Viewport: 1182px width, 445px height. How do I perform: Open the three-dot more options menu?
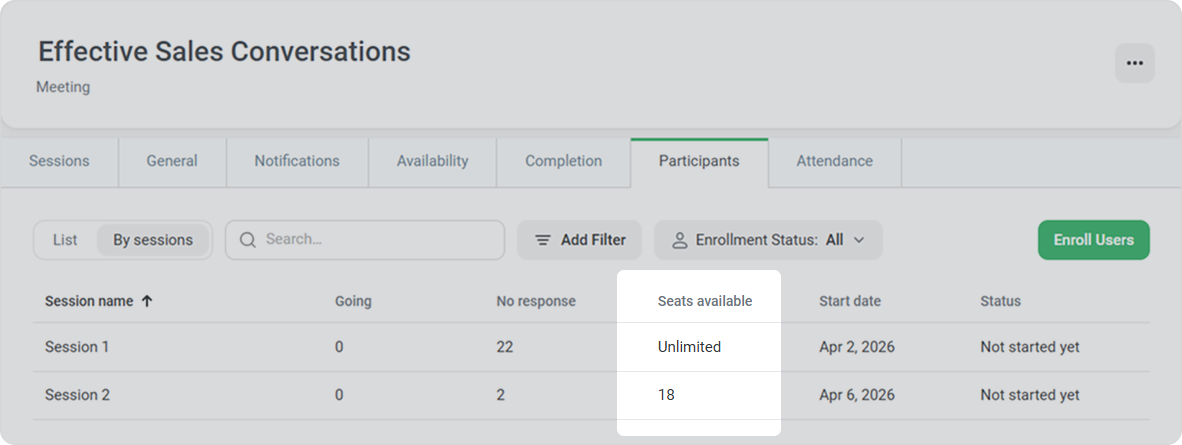[1134, 63]
